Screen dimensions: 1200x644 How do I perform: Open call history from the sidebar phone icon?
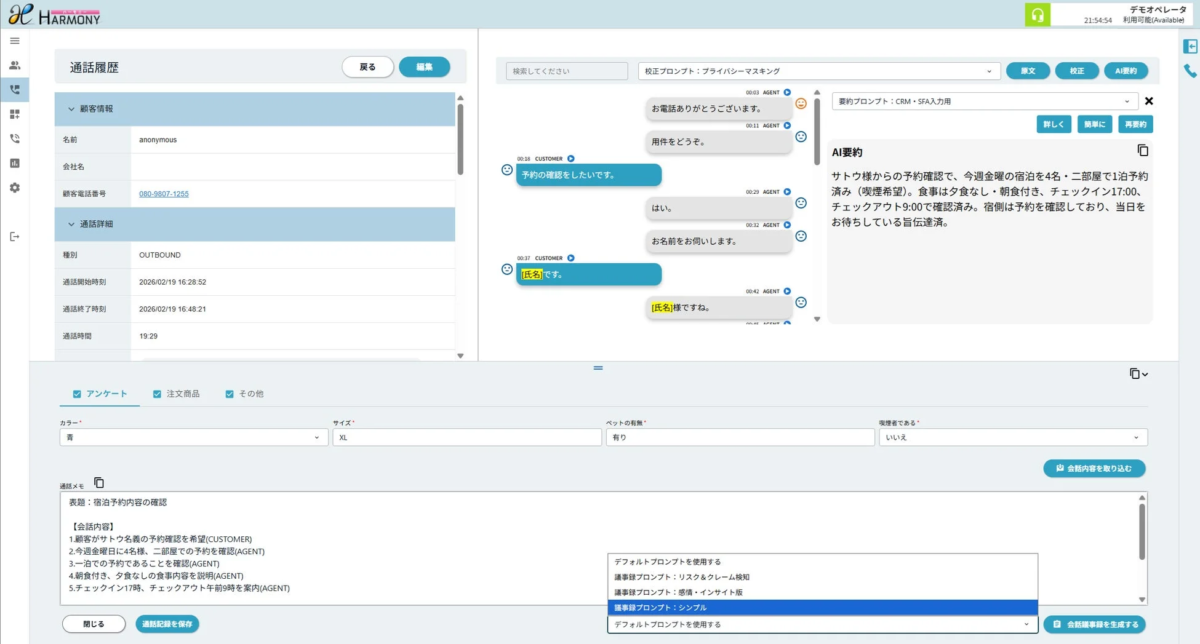pyautogui.click(x=14, y=87)
